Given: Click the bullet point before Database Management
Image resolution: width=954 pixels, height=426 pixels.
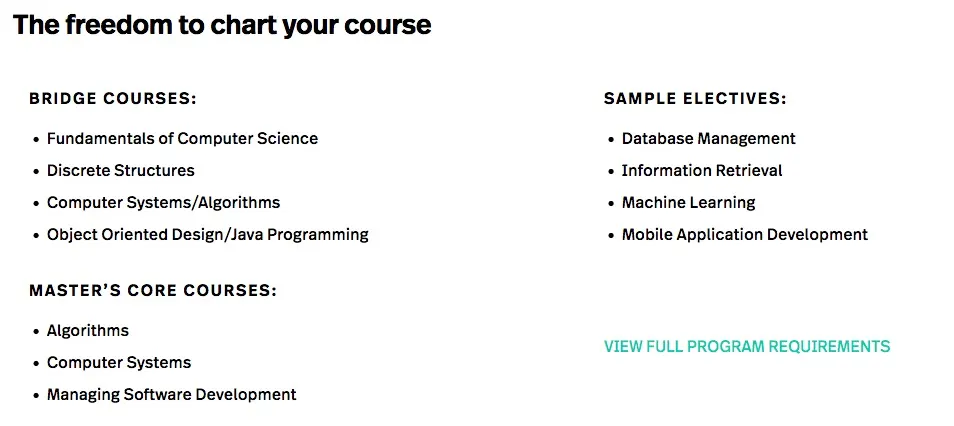Looking at the screenshot, I should pyautogui.click(x=611, y=140).
